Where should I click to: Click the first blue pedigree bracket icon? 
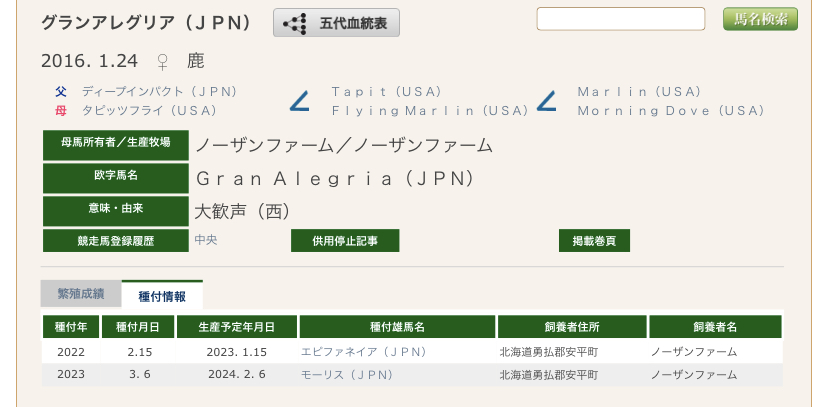pos(298,101)
